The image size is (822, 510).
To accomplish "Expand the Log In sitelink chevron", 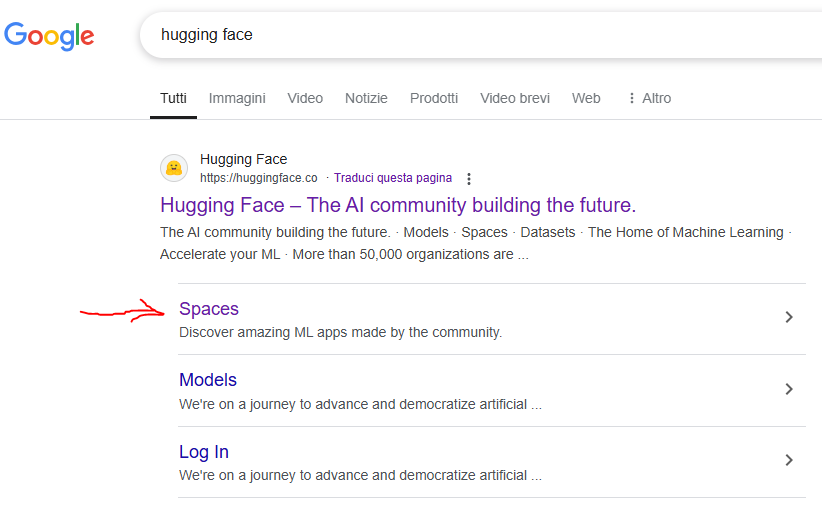I will point(789,460).
